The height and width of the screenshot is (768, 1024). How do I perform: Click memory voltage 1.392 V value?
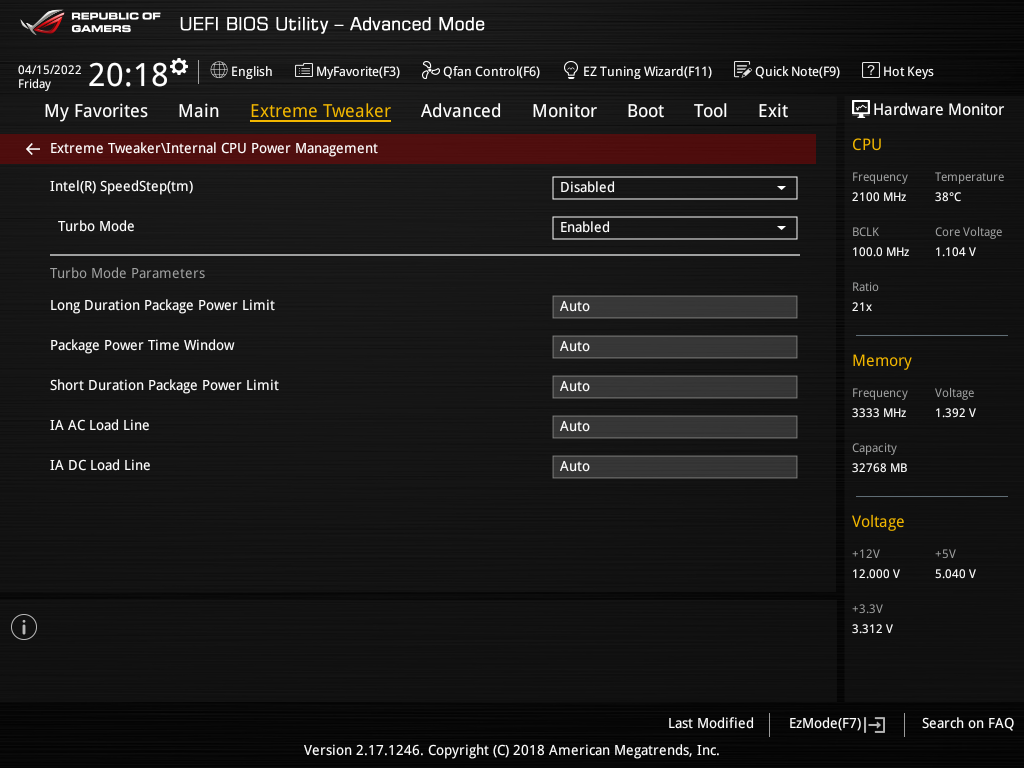(x=955, y=413)
